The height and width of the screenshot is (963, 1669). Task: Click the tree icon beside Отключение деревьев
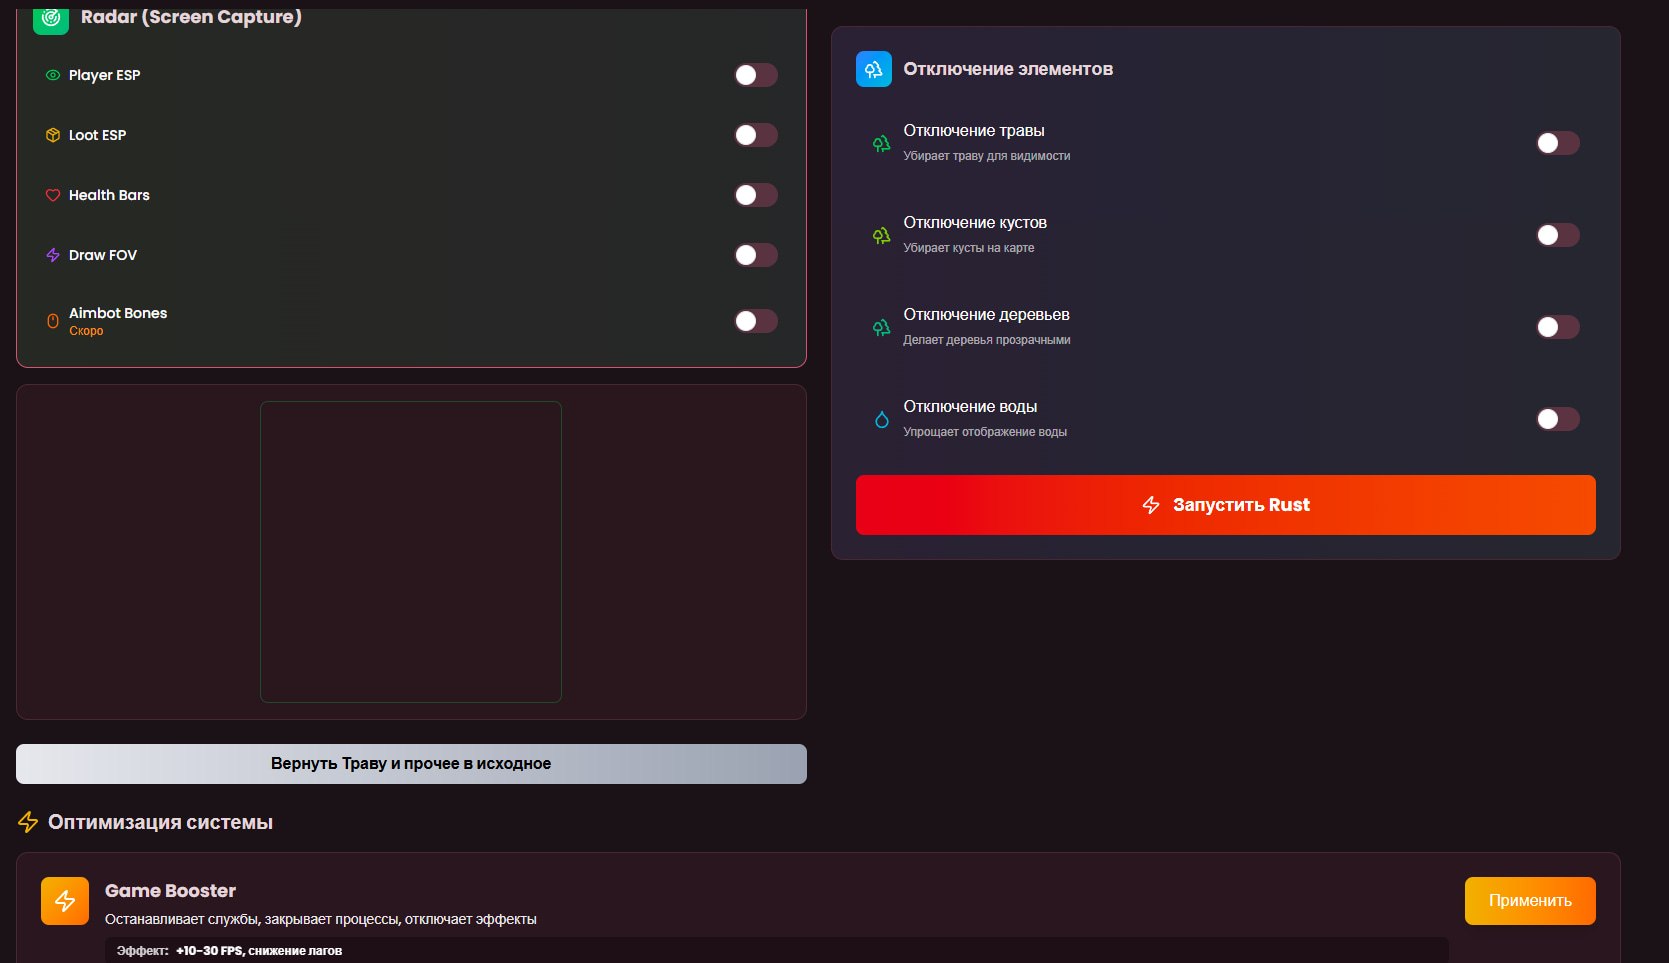click(x=881, y=327)
